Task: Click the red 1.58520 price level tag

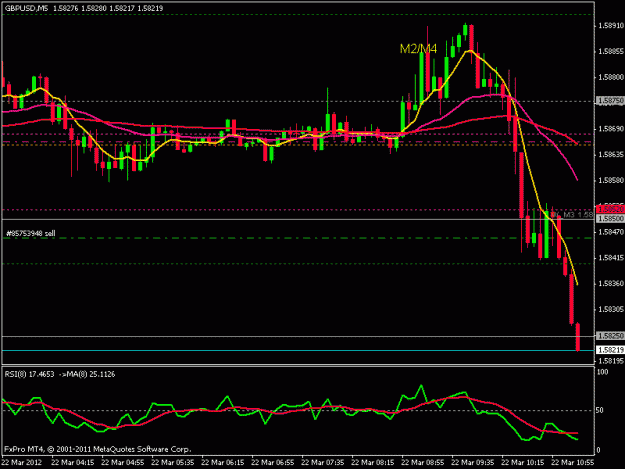Action: [610, 209]
